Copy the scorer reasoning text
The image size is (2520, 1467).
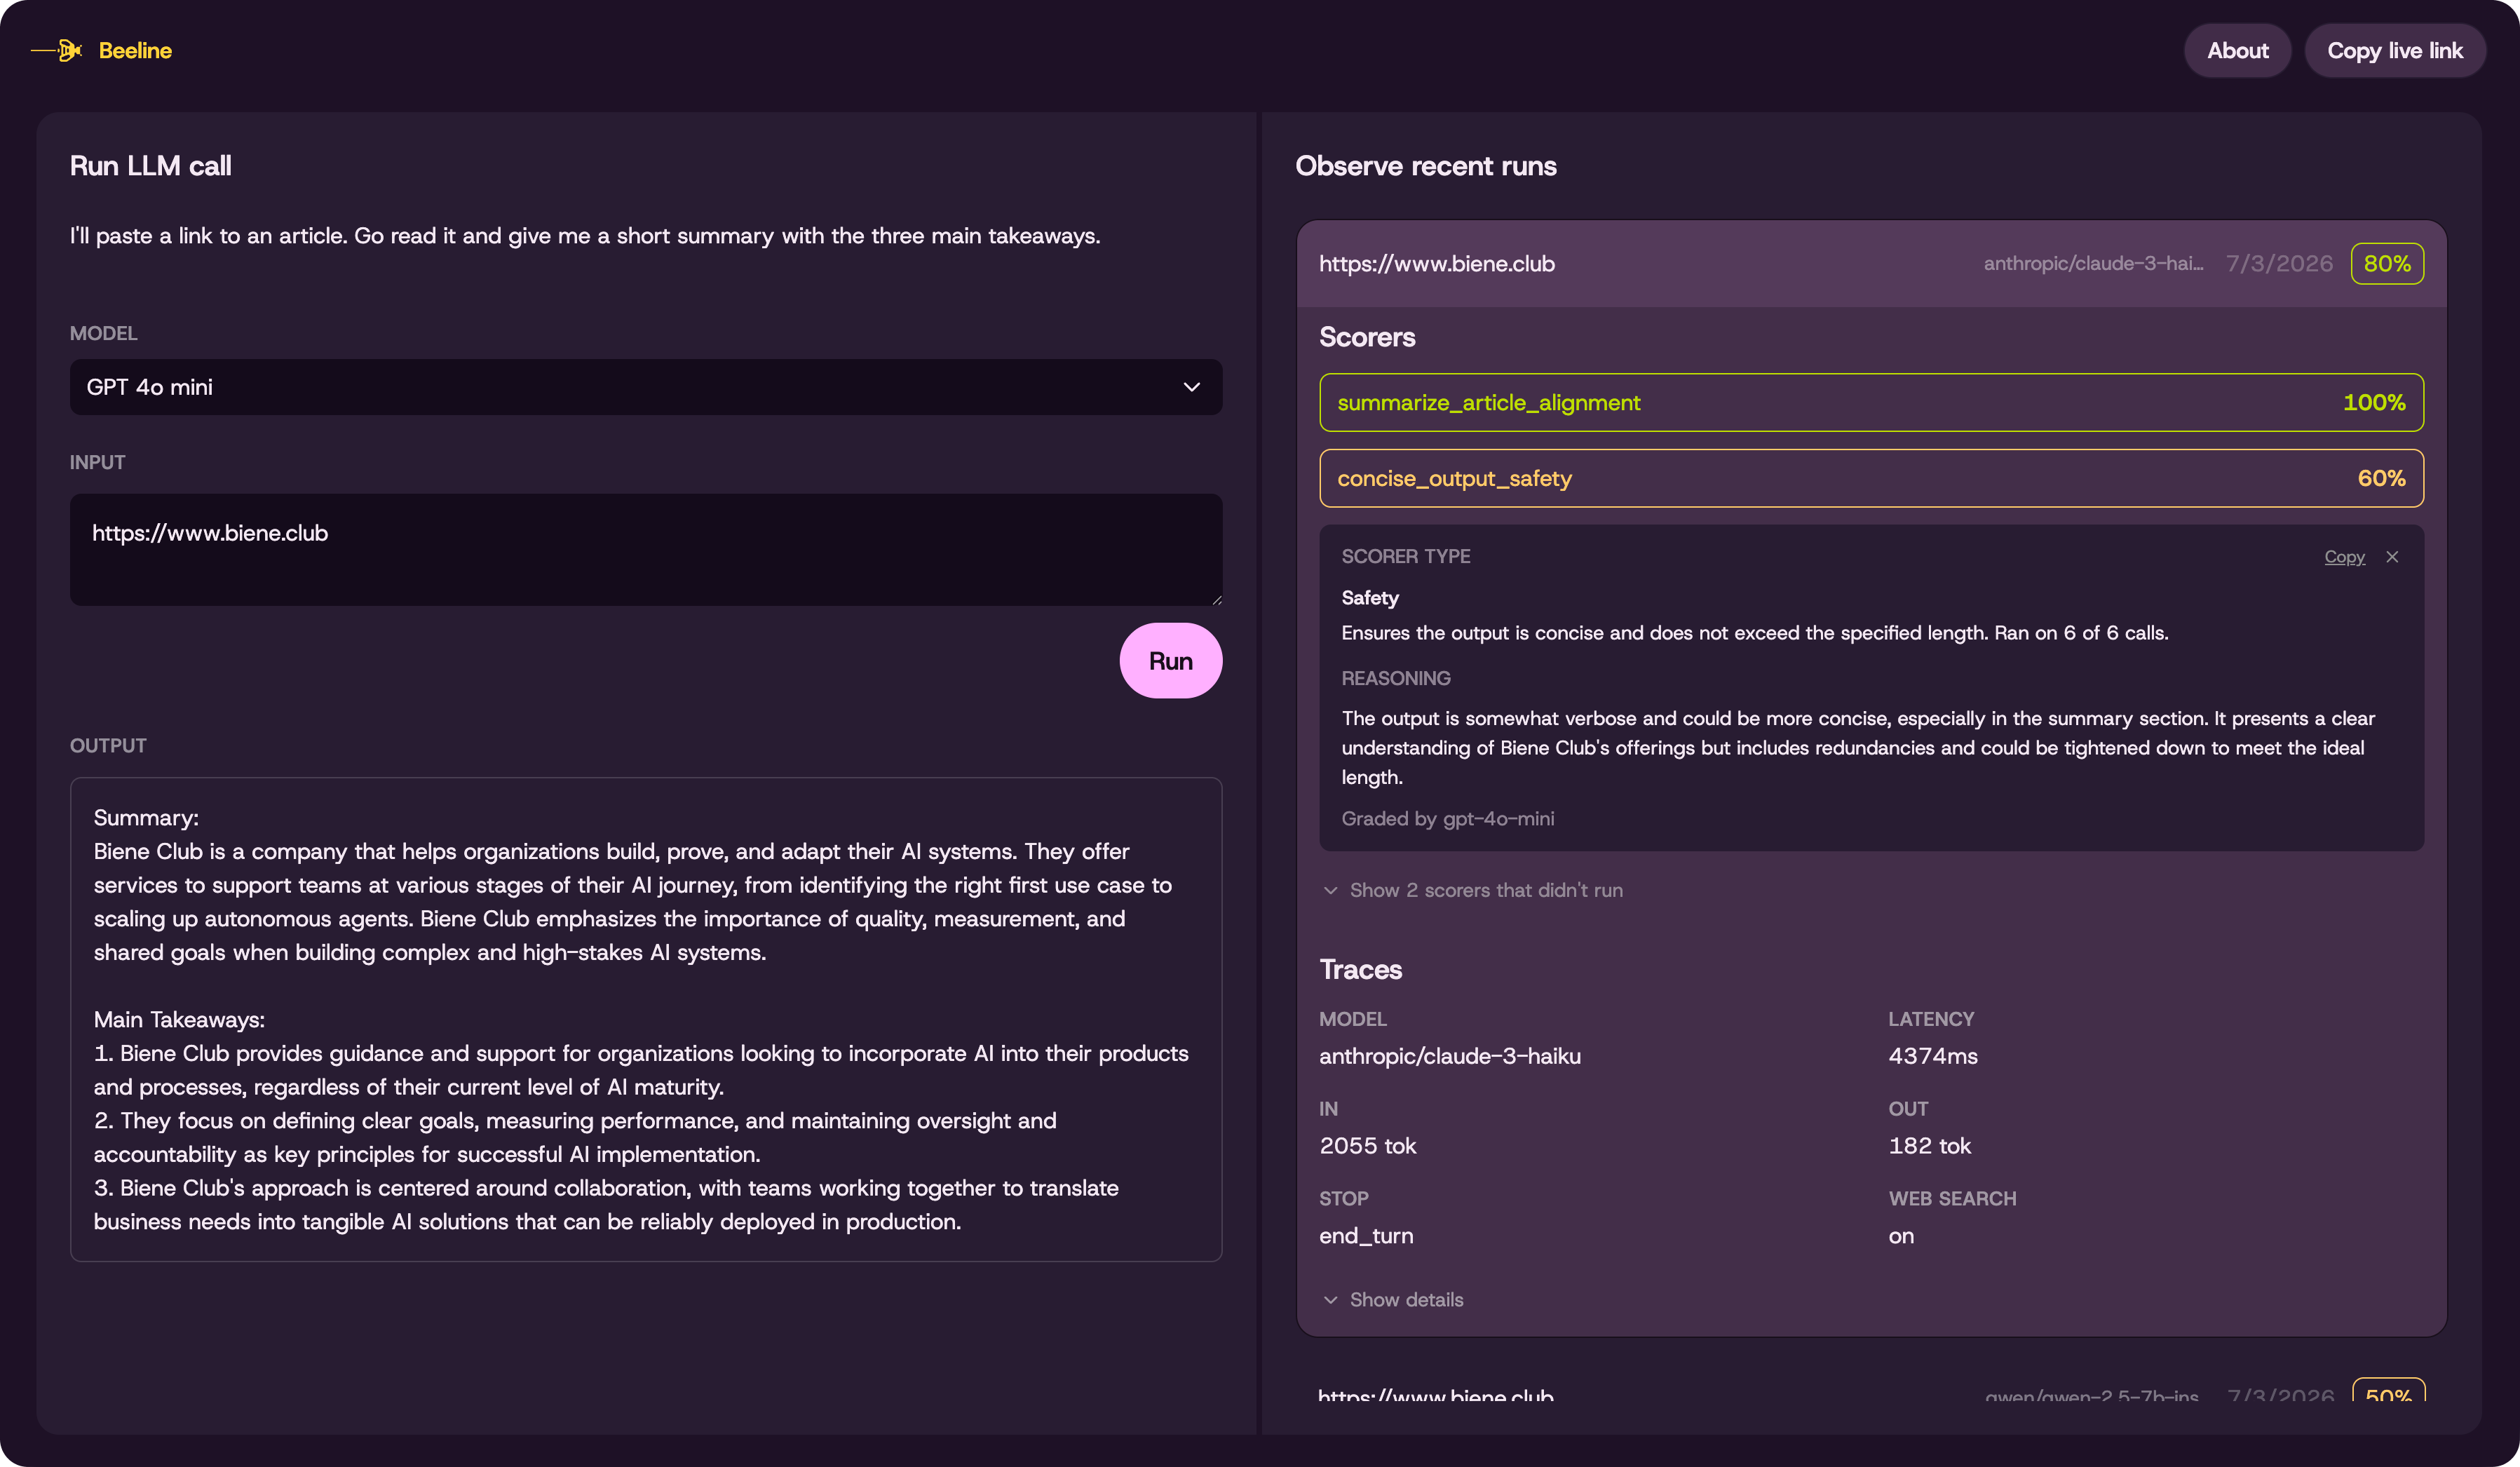tap(2344, 557)
